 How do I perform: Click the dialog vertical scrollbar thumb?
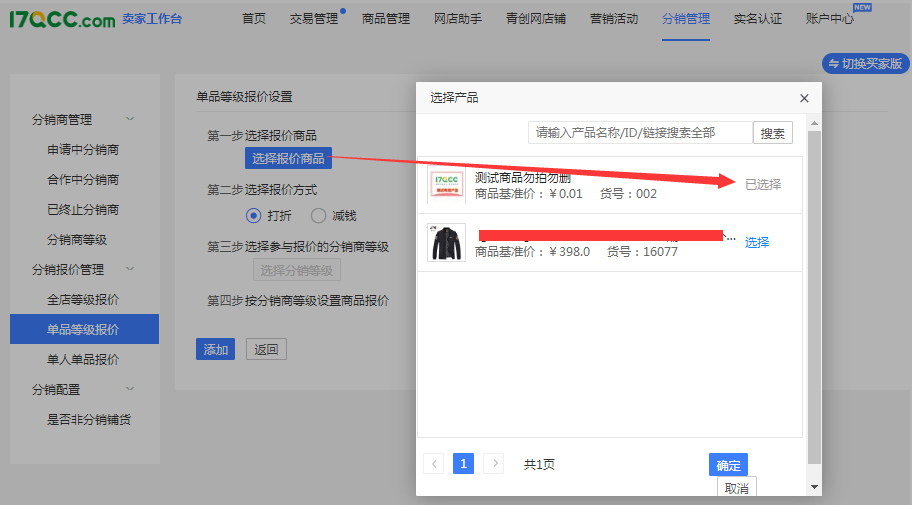814,297
